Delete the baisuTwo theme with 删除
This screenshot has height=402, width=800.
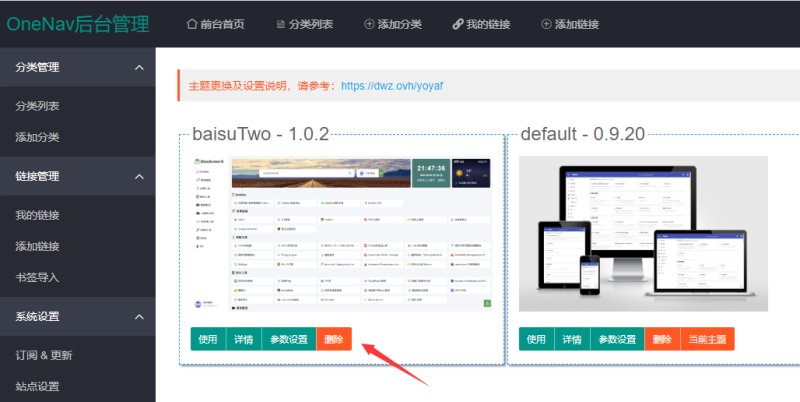tap(334, 339)
